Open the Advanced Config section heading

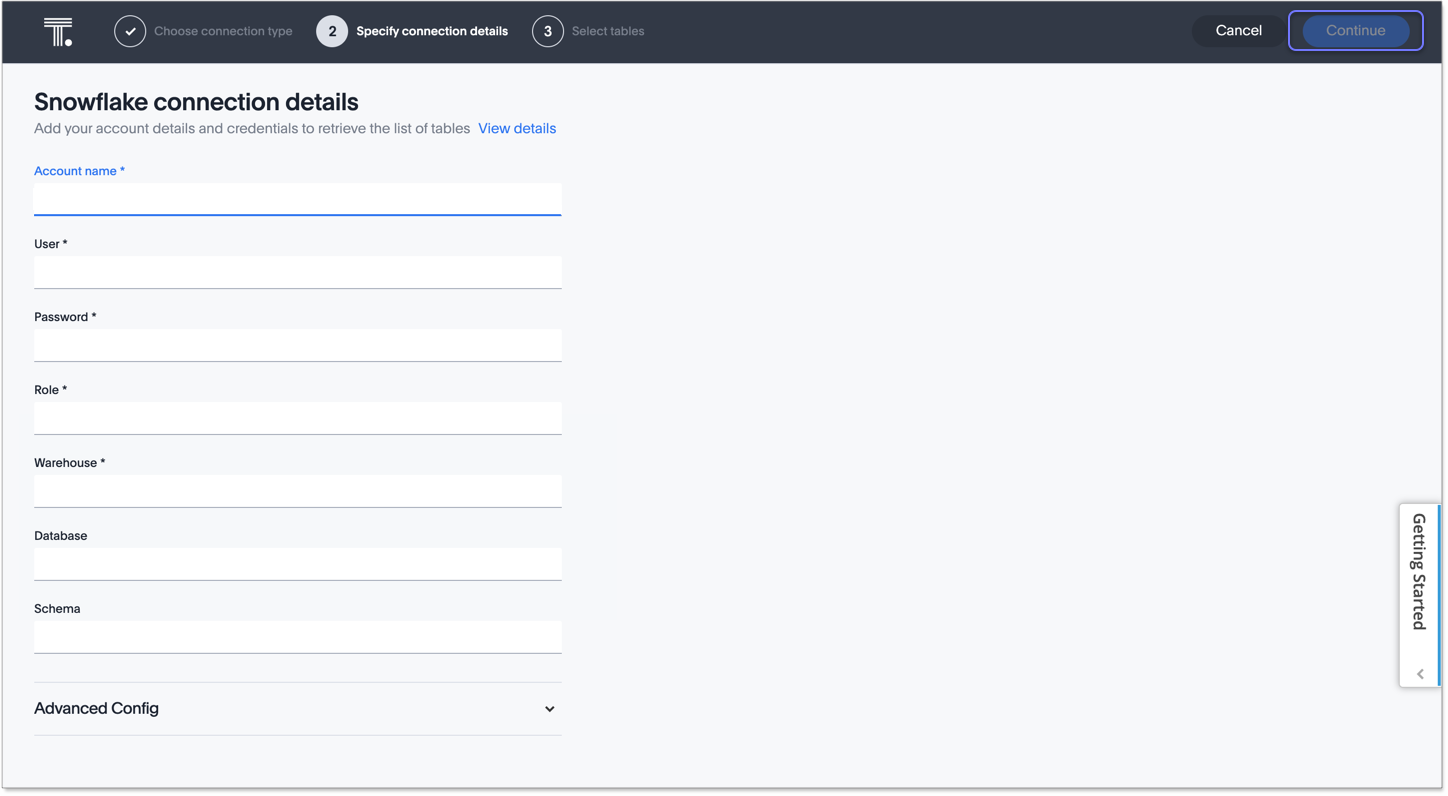tap(97, 709)
